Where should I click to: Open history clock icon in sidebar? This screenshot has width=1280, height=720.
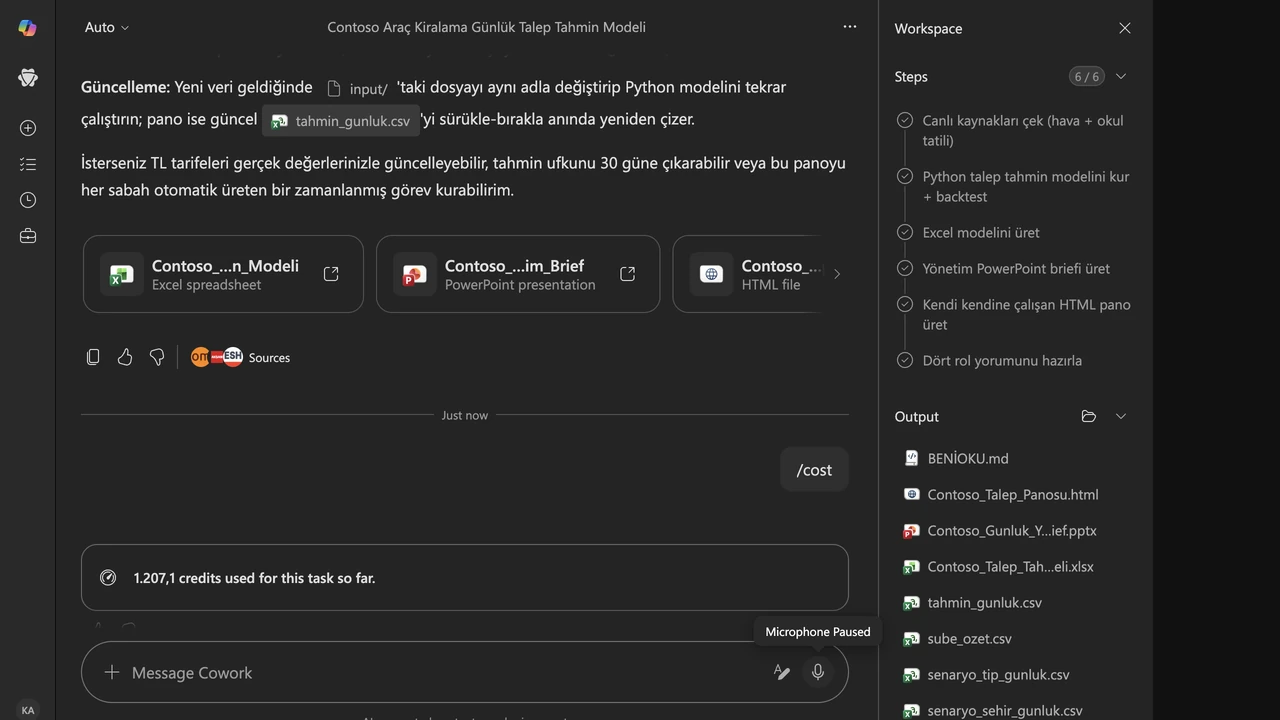click(x=28, y=200)
